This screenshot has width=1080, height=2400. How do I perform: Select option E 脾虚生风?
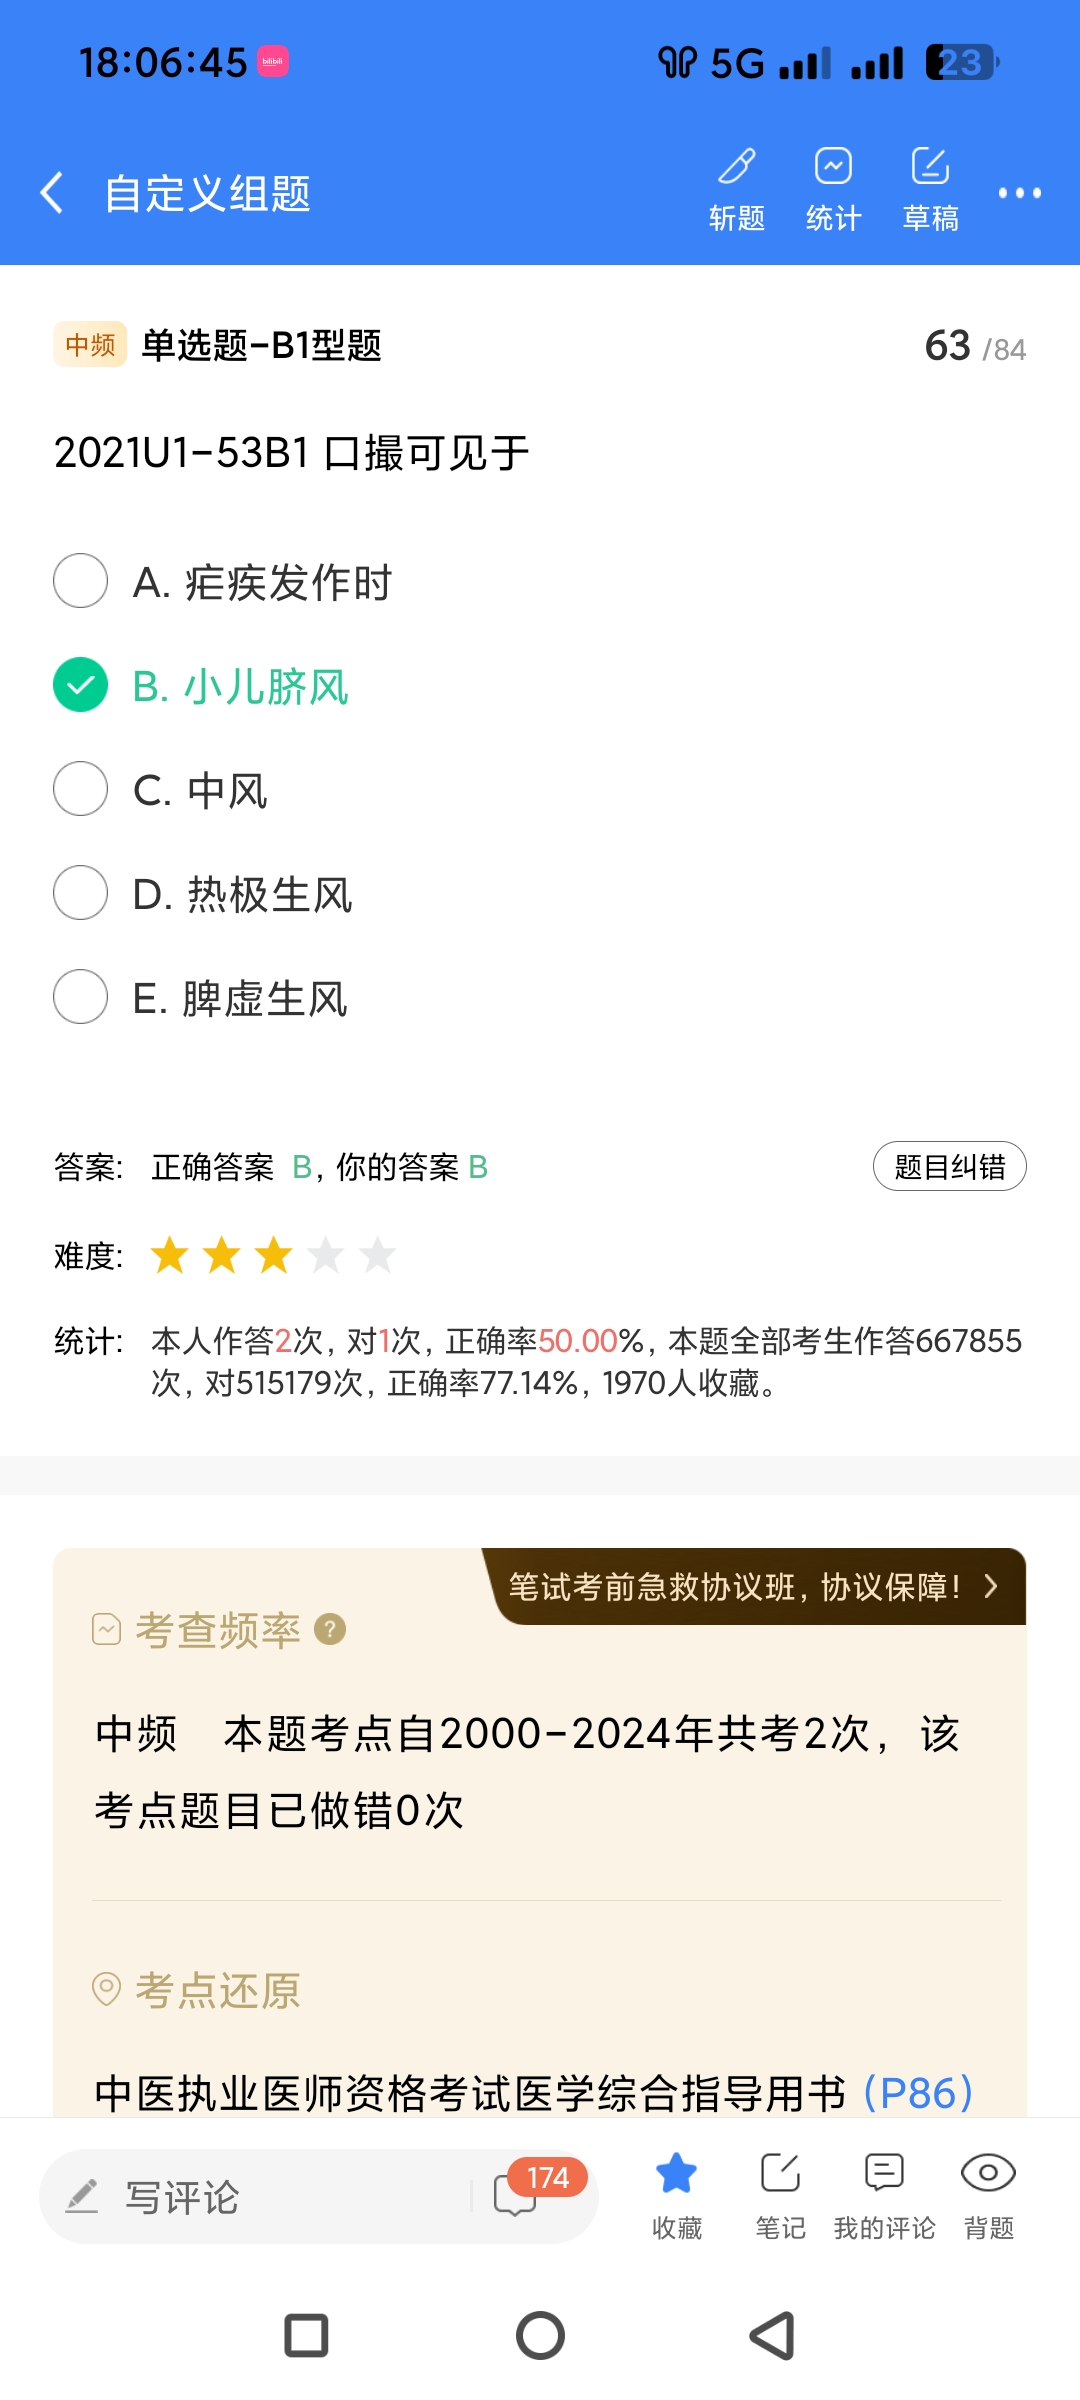point(81,997)
